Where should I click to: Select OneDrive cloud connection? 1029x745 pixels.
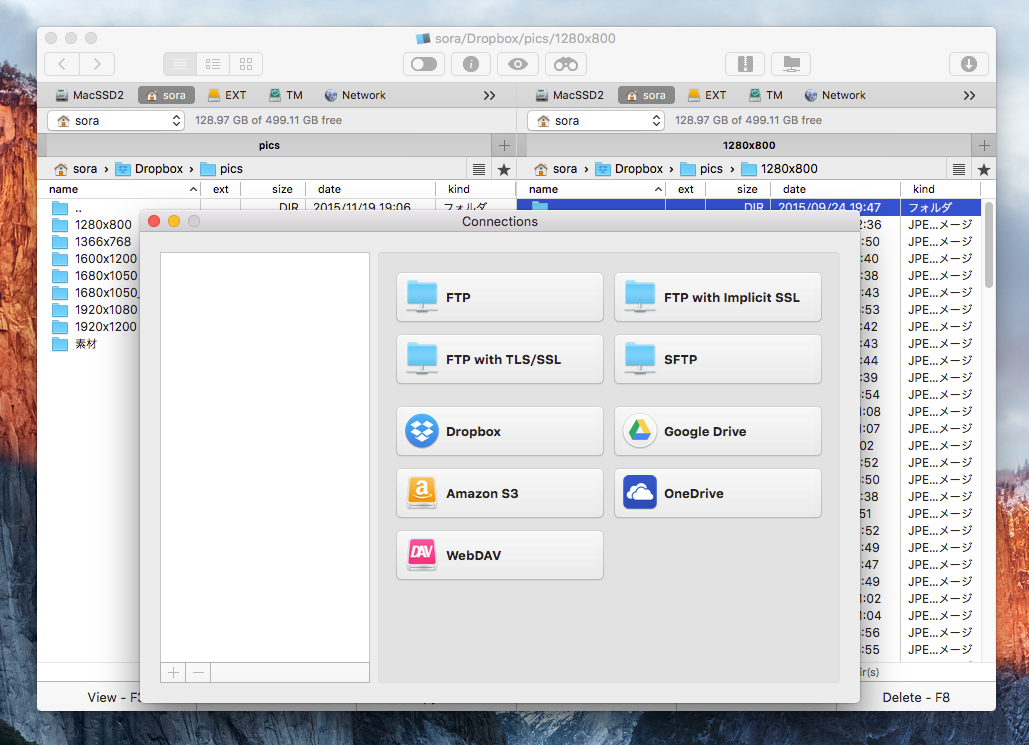[717, 493]
